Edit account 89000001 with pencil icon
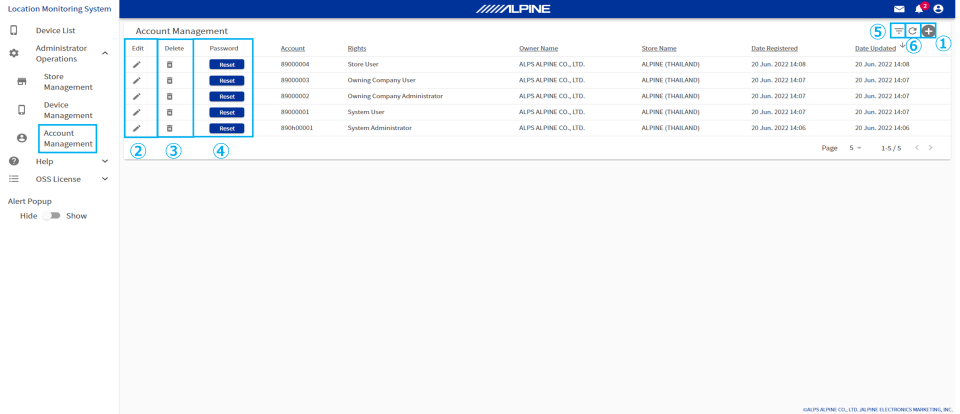 pos(137,112)
